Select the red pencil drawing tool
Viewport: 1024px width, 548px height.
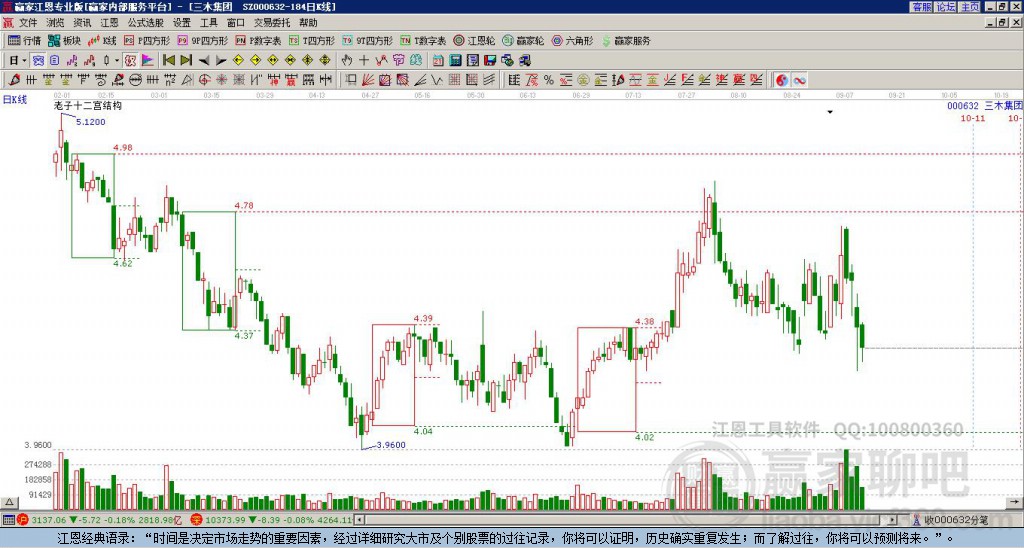point(13,80)
